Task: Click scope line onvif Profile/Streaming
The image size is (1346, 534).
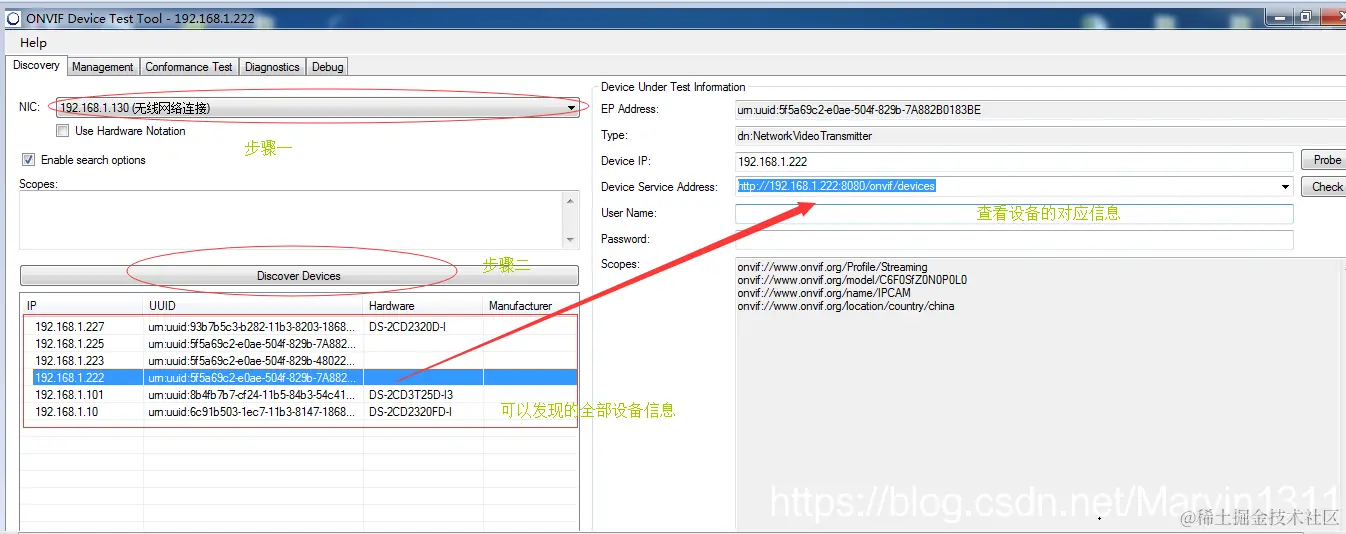Action: point(832,267)
